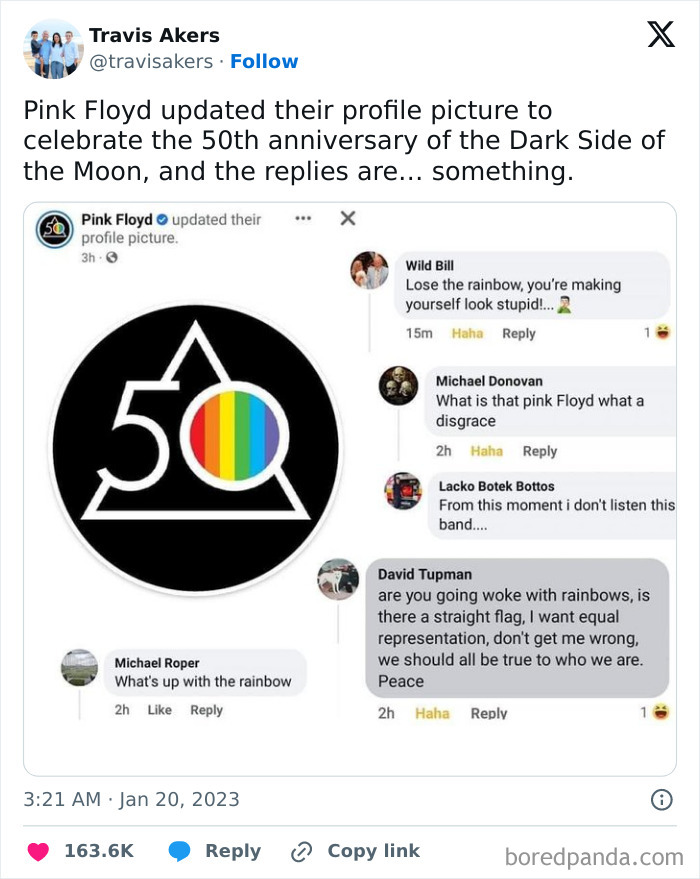This screenshot has height=879, width=700.
Task: Click the blue Reply speech bubble icon
Action: coord(182,850)
